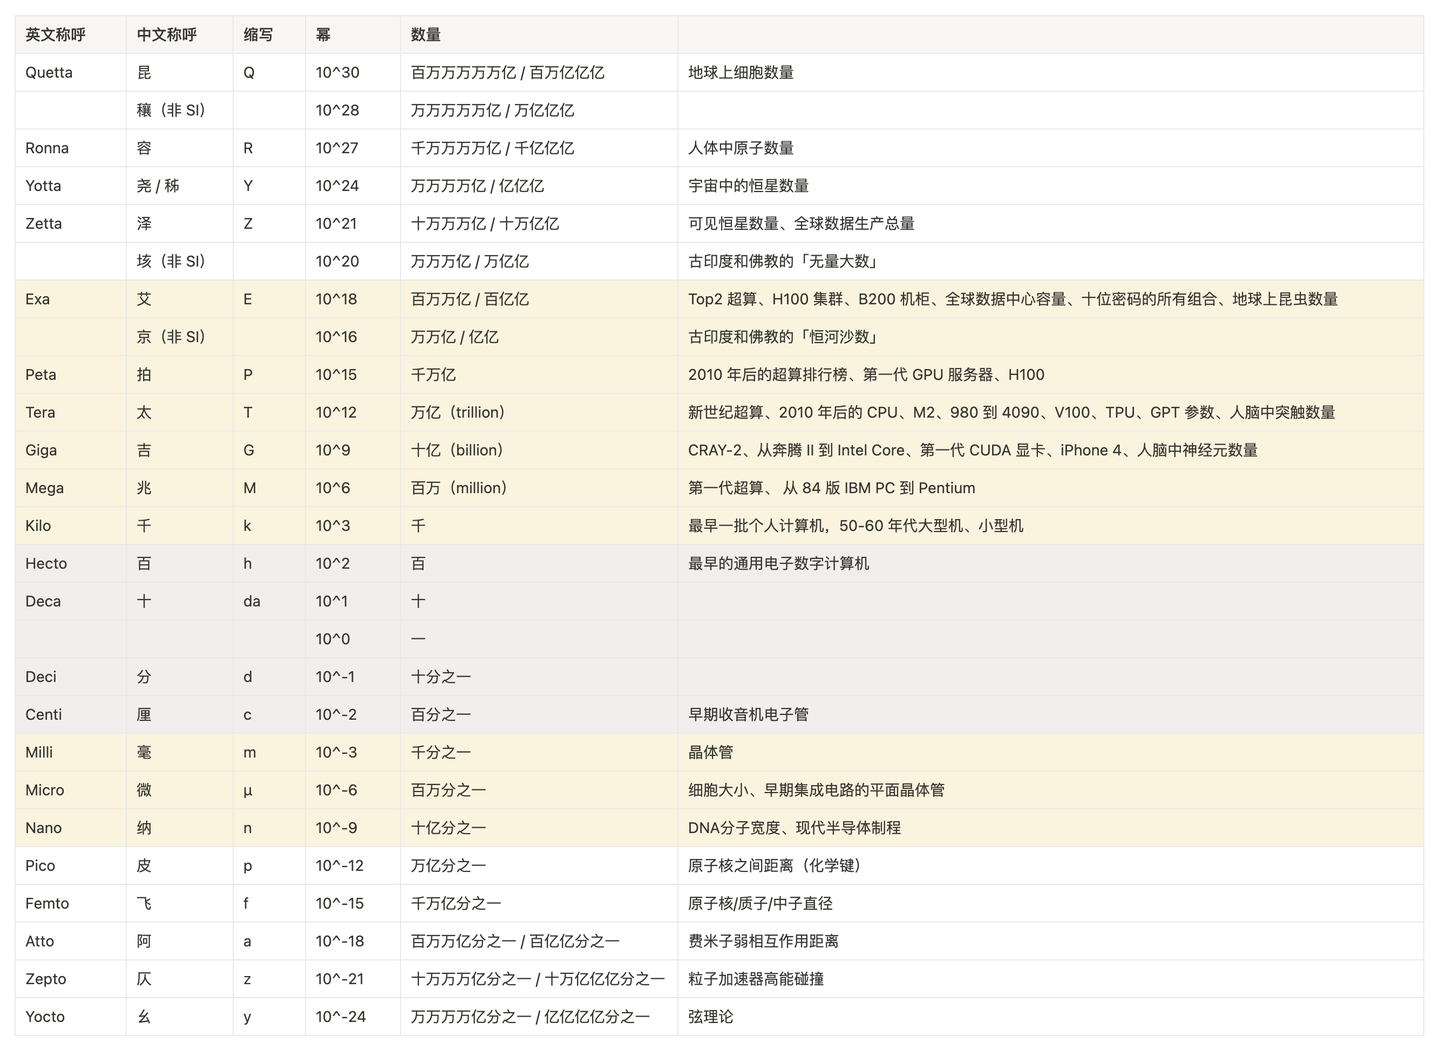
Task: Click the Deci cell
Action: click(x=70, y=677)
